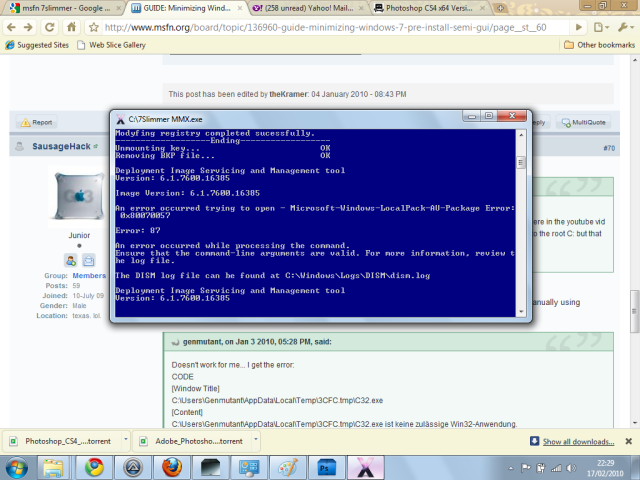
Task: Show hidden tray icons arrow
Action: pyautogui.click(x=511, y=468)
